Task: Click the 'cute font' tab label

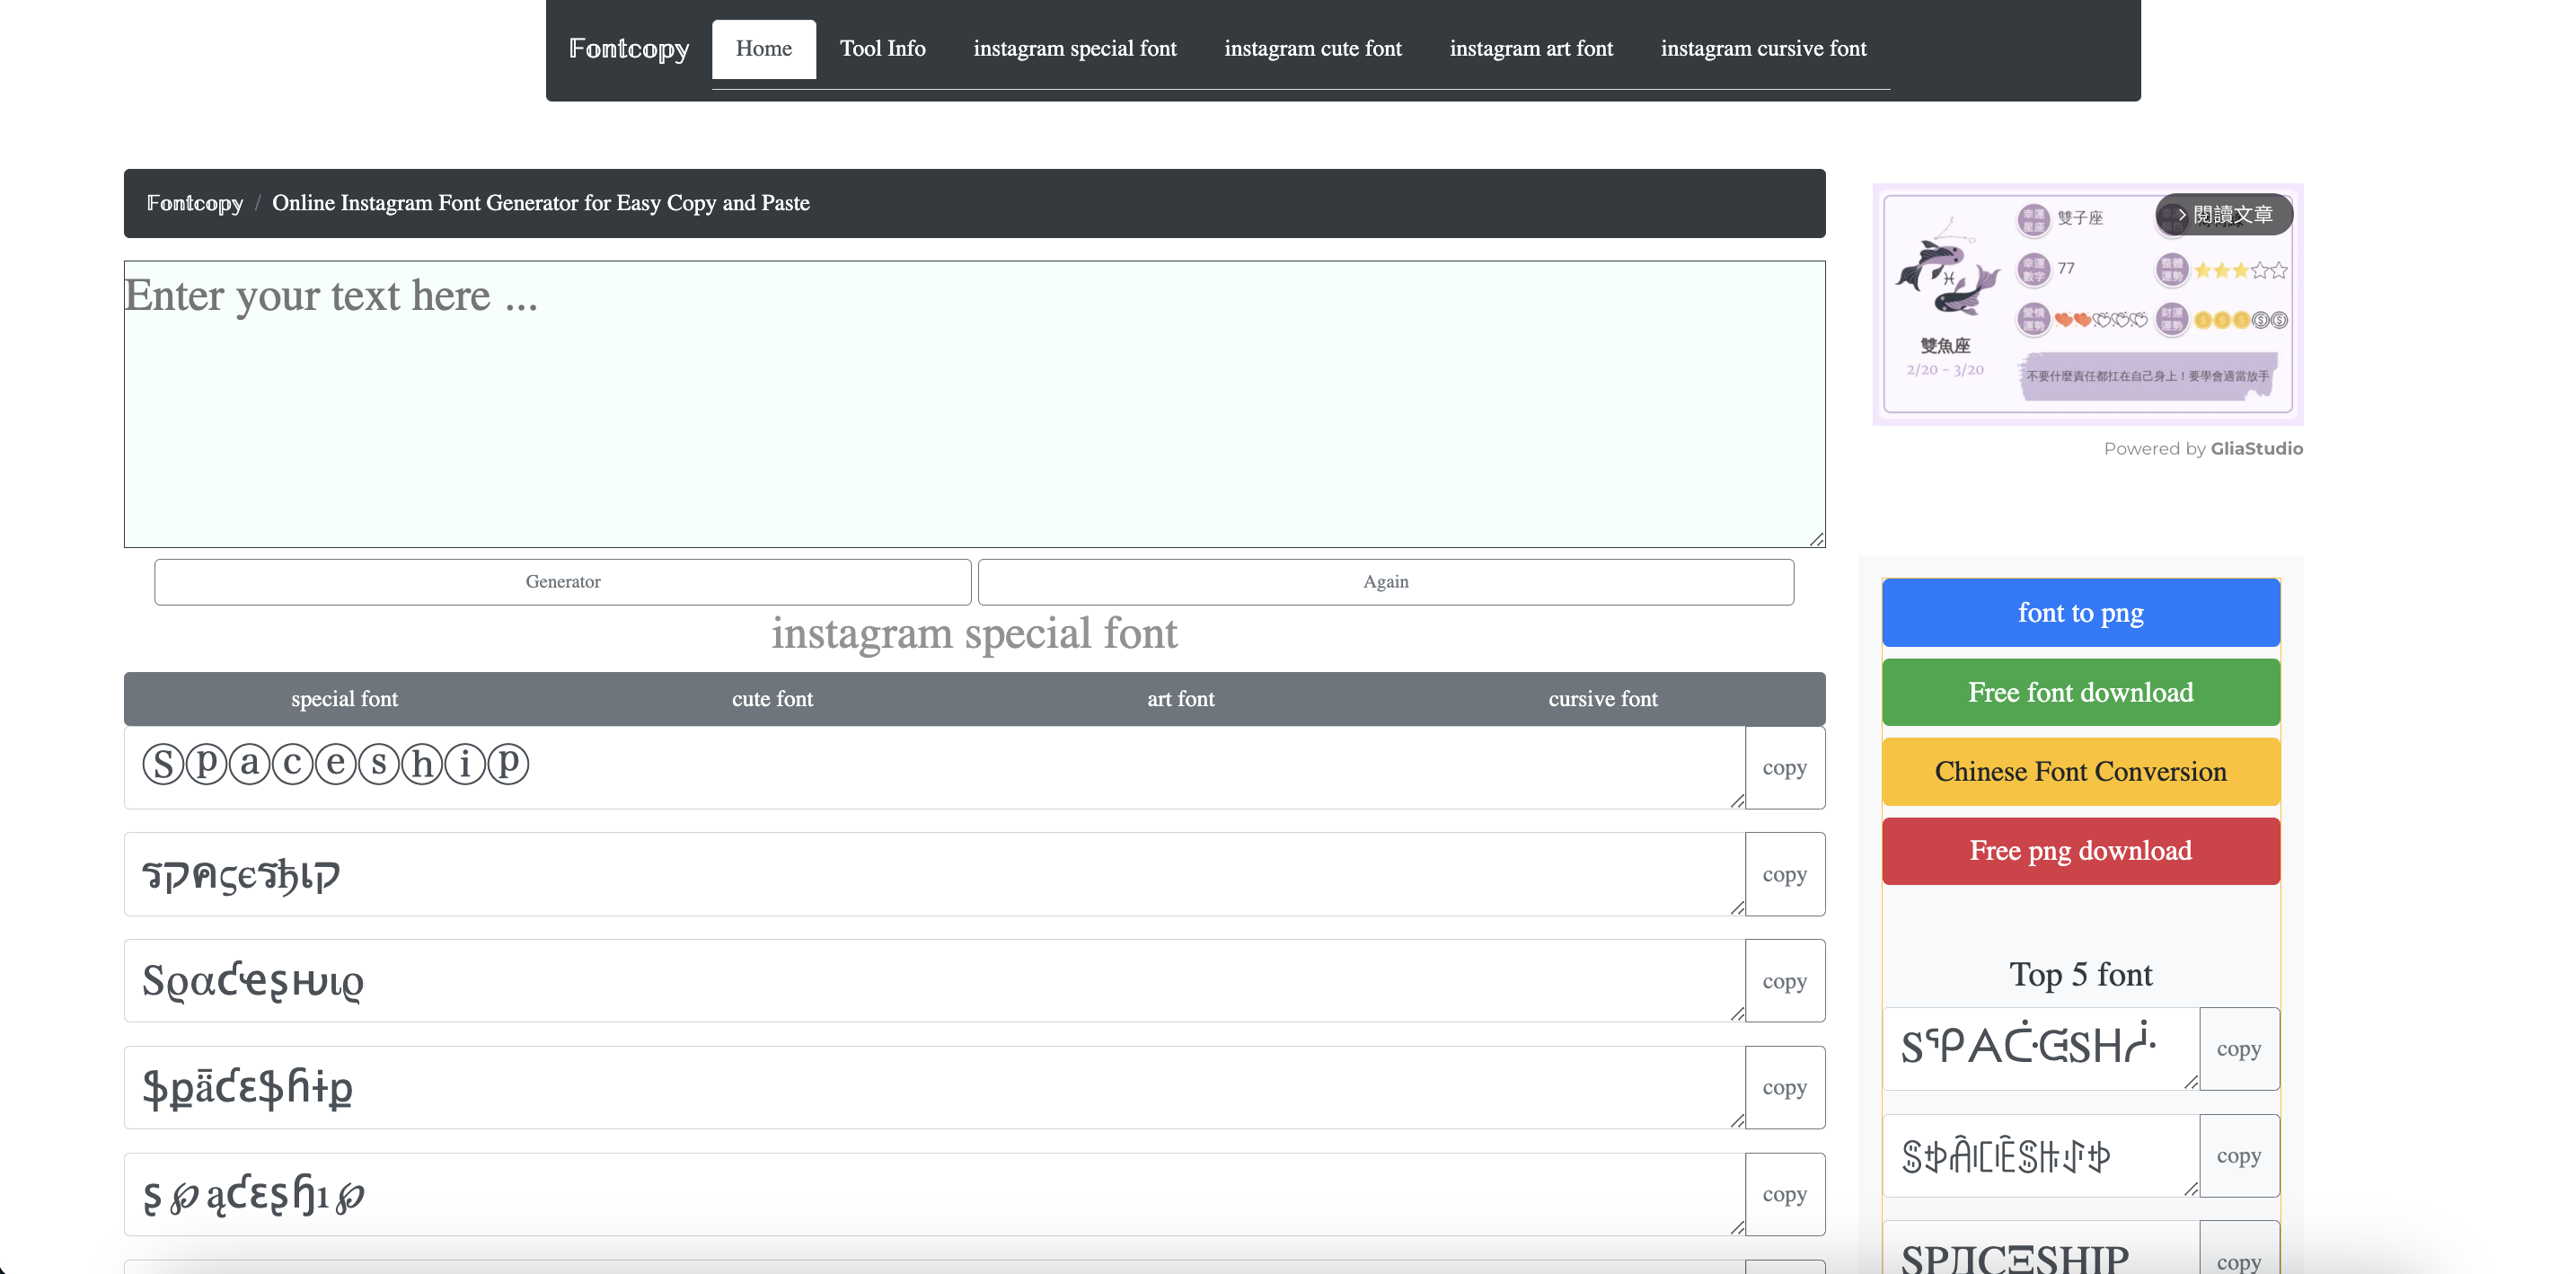Action: [x=773, y=697]
